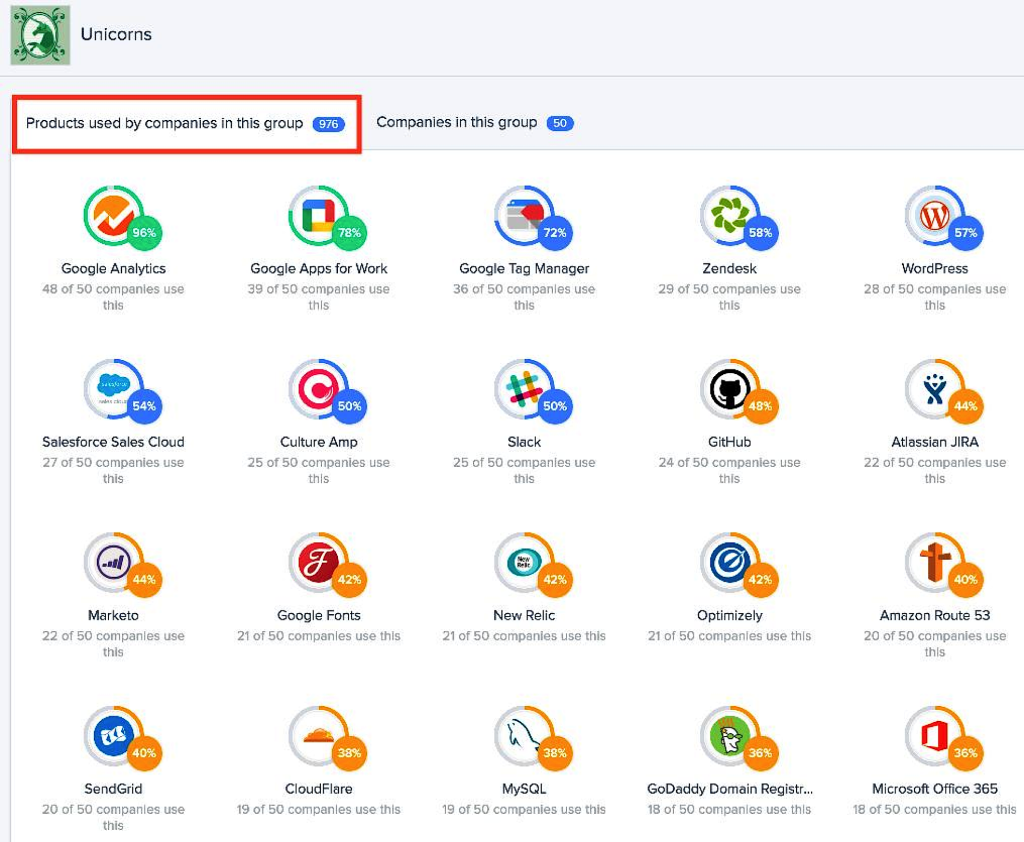1024x842 pixels.
Task: Click the 72% usage badge
Action: (x=555, y=233)
